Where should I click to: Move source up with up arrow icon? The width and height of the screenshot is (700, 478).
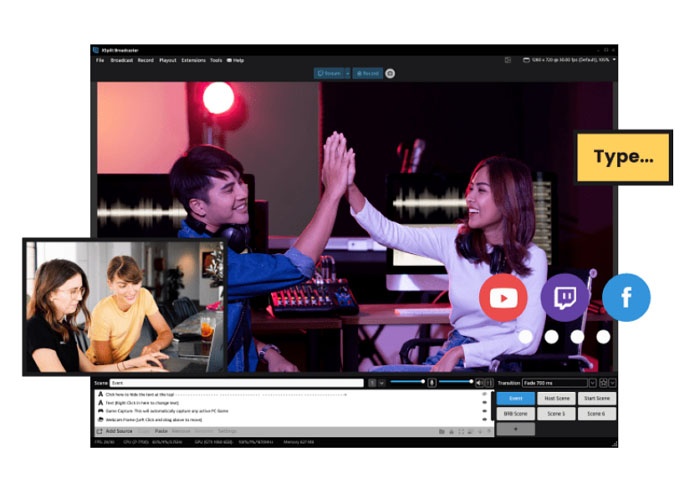489,432
